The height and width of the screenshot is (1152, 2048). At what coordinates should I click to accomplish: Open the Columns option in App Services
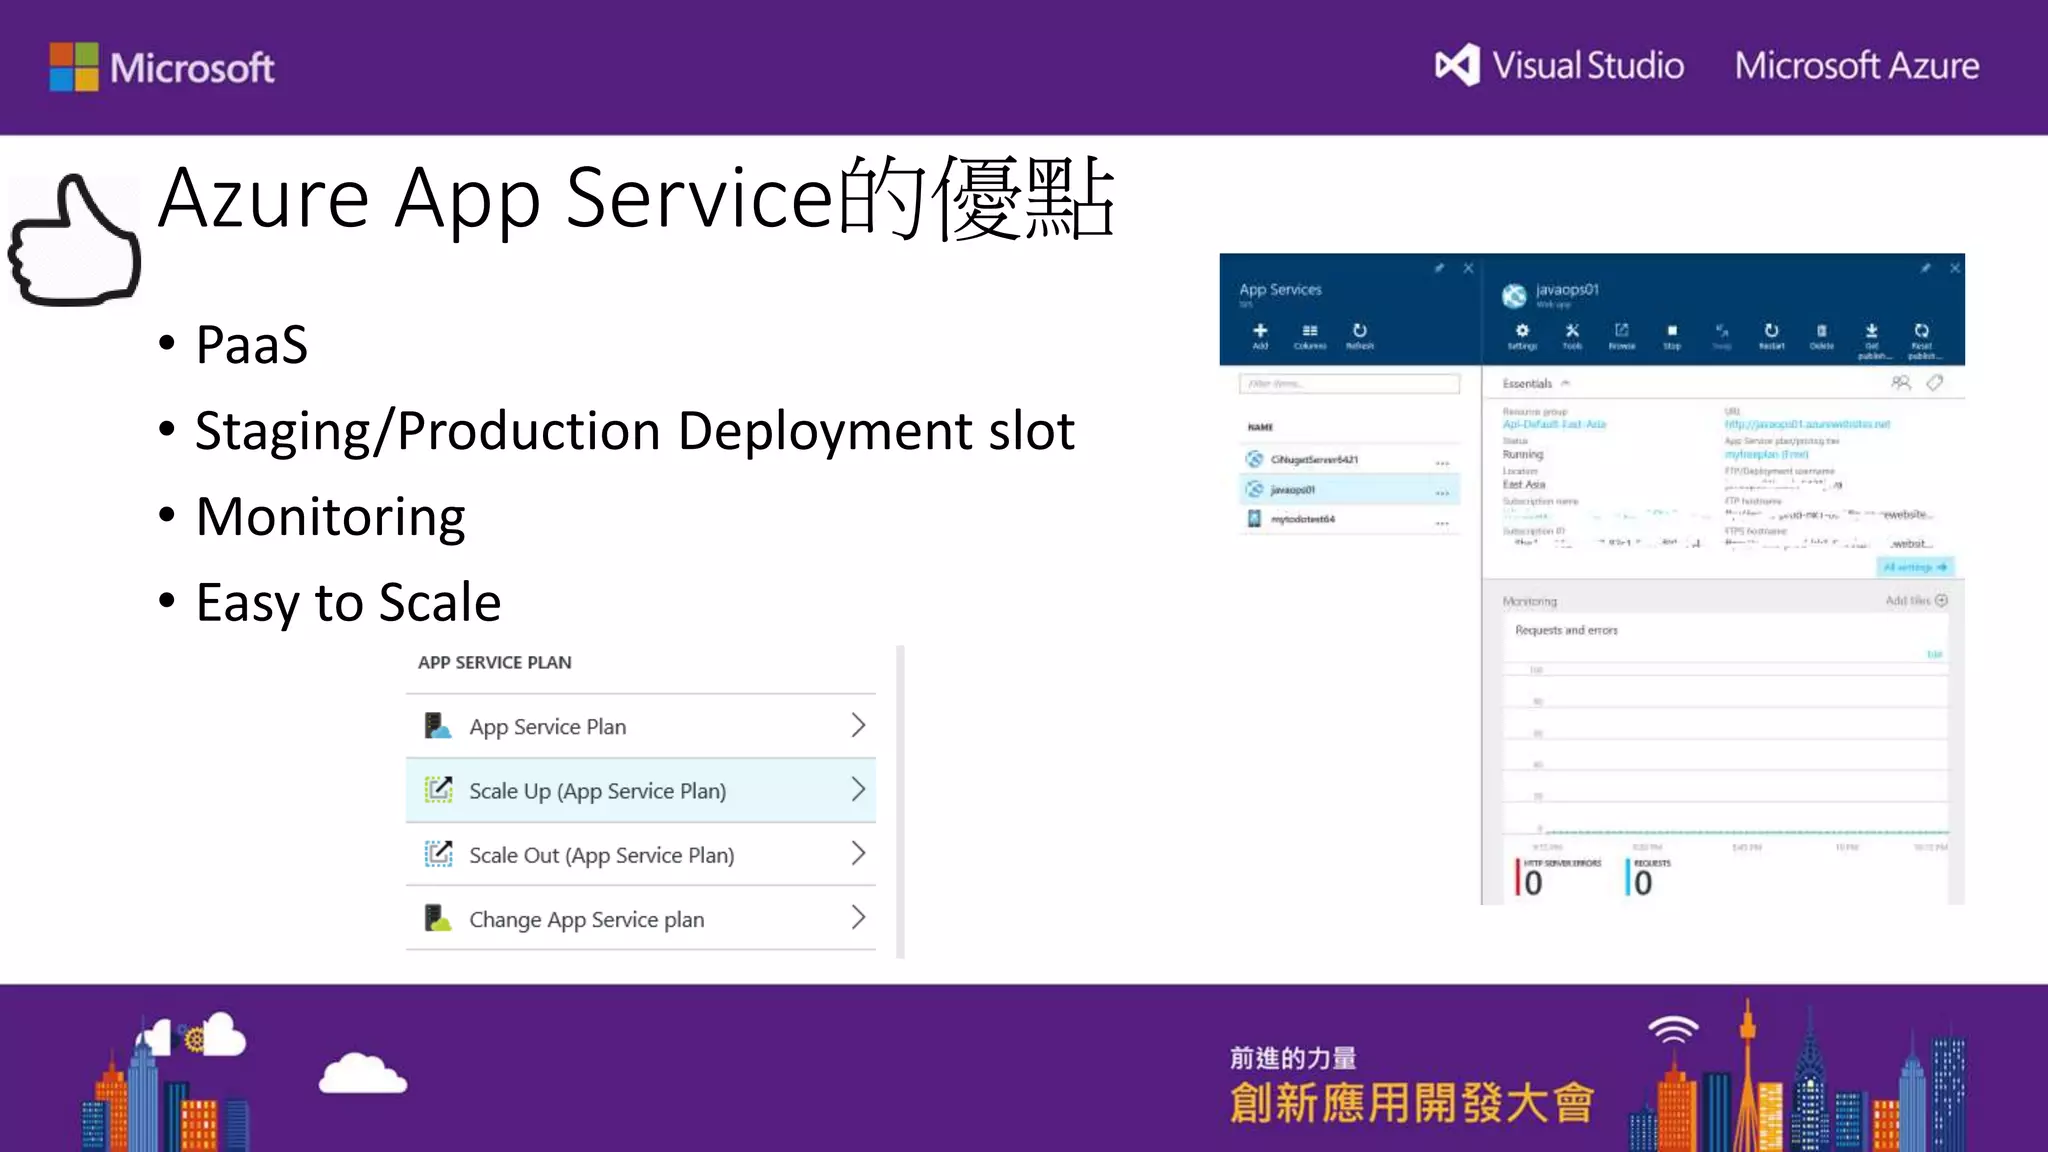(x=1310, y=335)
